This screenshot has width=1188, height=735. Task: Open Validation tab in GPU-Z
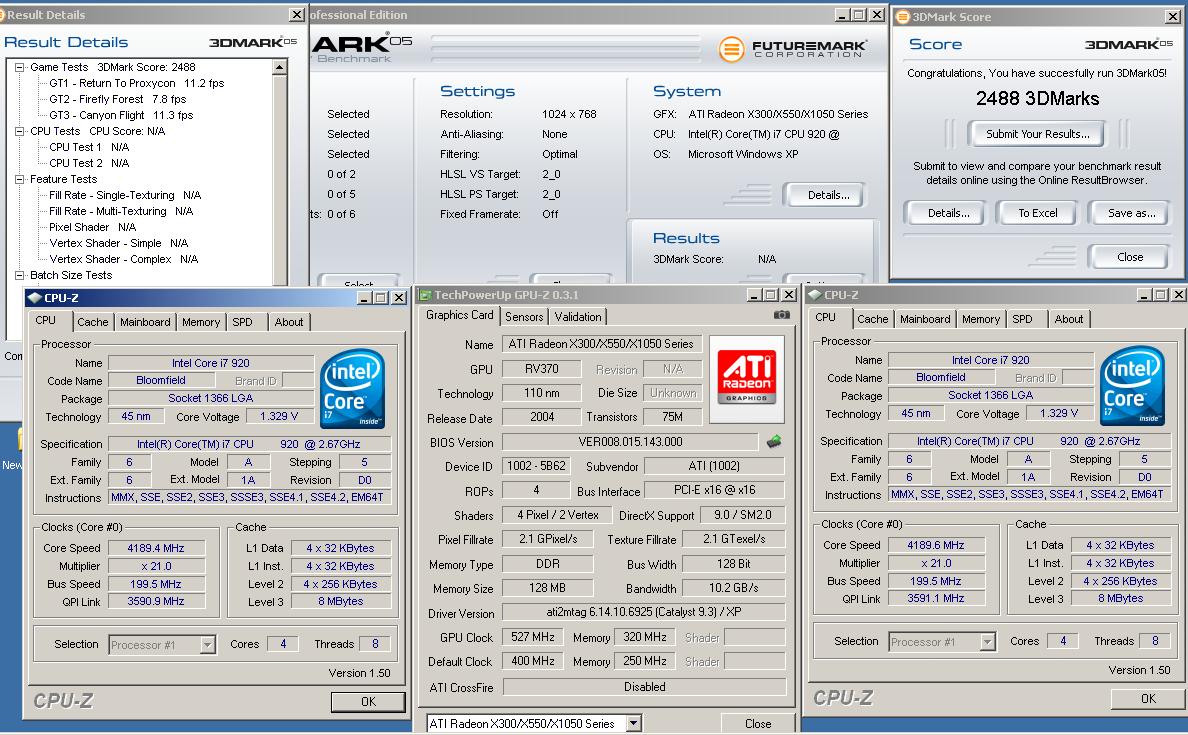(x=578, y=317)
